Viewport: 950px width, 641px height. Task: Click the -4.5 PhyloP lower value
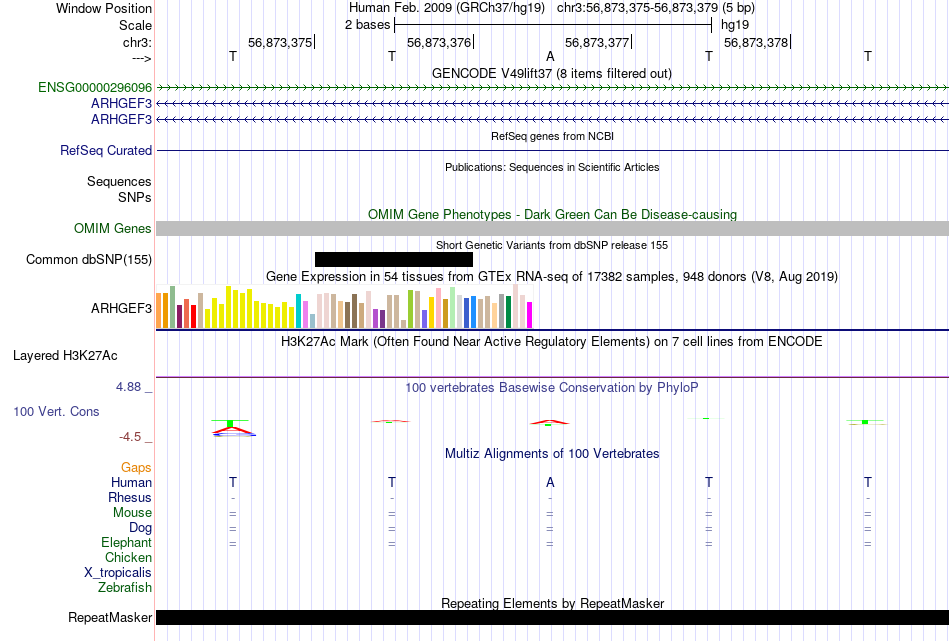(x=130, y=437)
